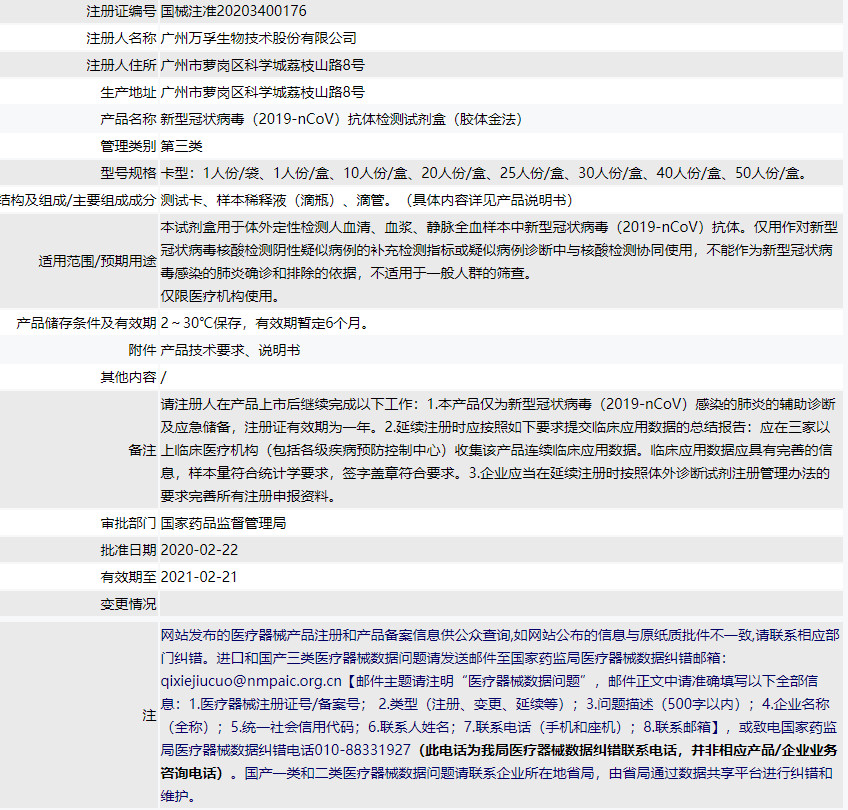
Task: Click registration number 国械注准20203400176
Action: pyautogui.click(x=234, y=11)
